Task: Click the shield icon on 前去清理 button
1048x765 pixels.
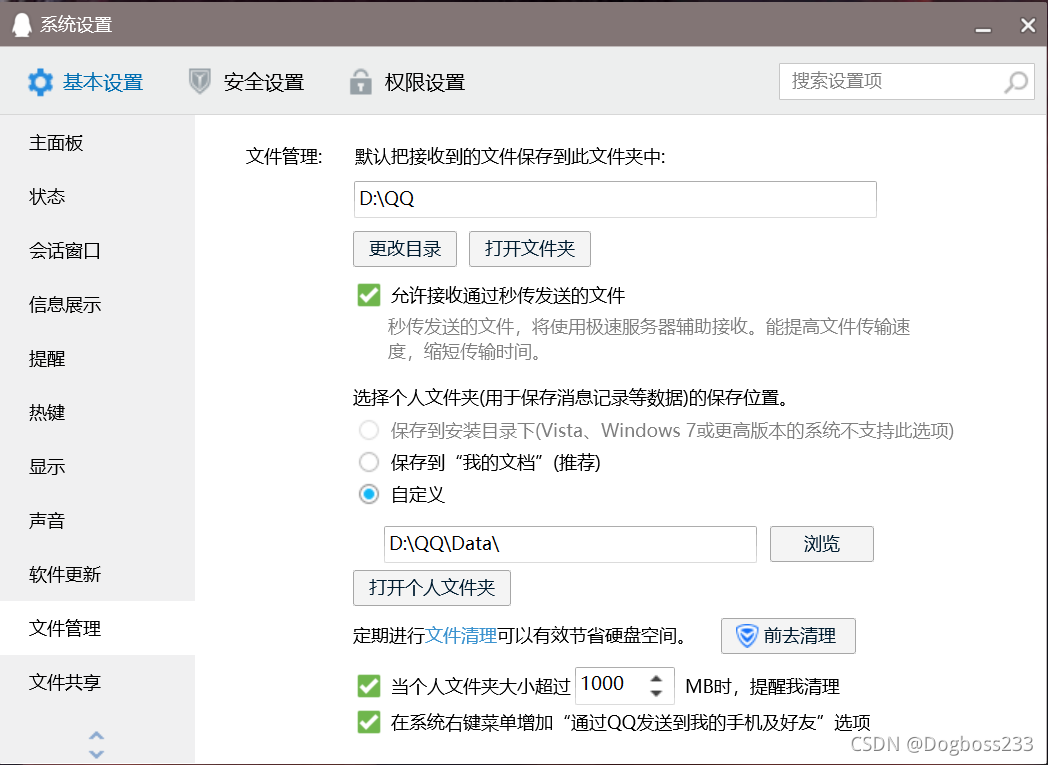Action: 746,635
